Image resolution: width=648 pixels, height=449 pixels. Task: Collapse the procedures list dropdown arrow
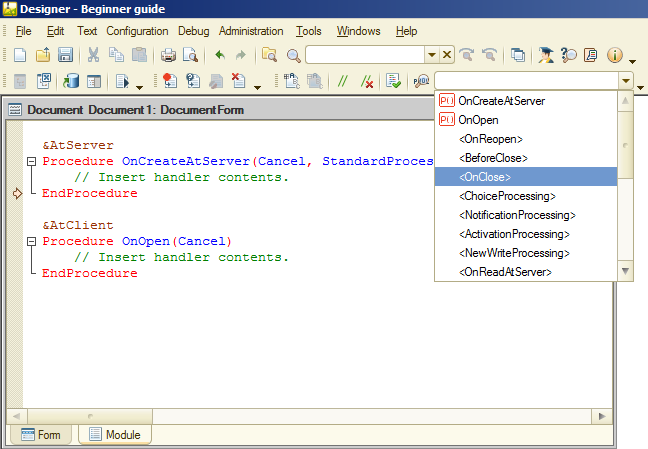click(x=626, y=81)
